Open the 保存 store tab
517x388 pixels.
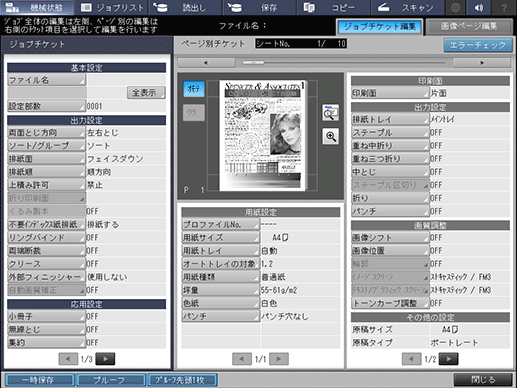point(259,7)
